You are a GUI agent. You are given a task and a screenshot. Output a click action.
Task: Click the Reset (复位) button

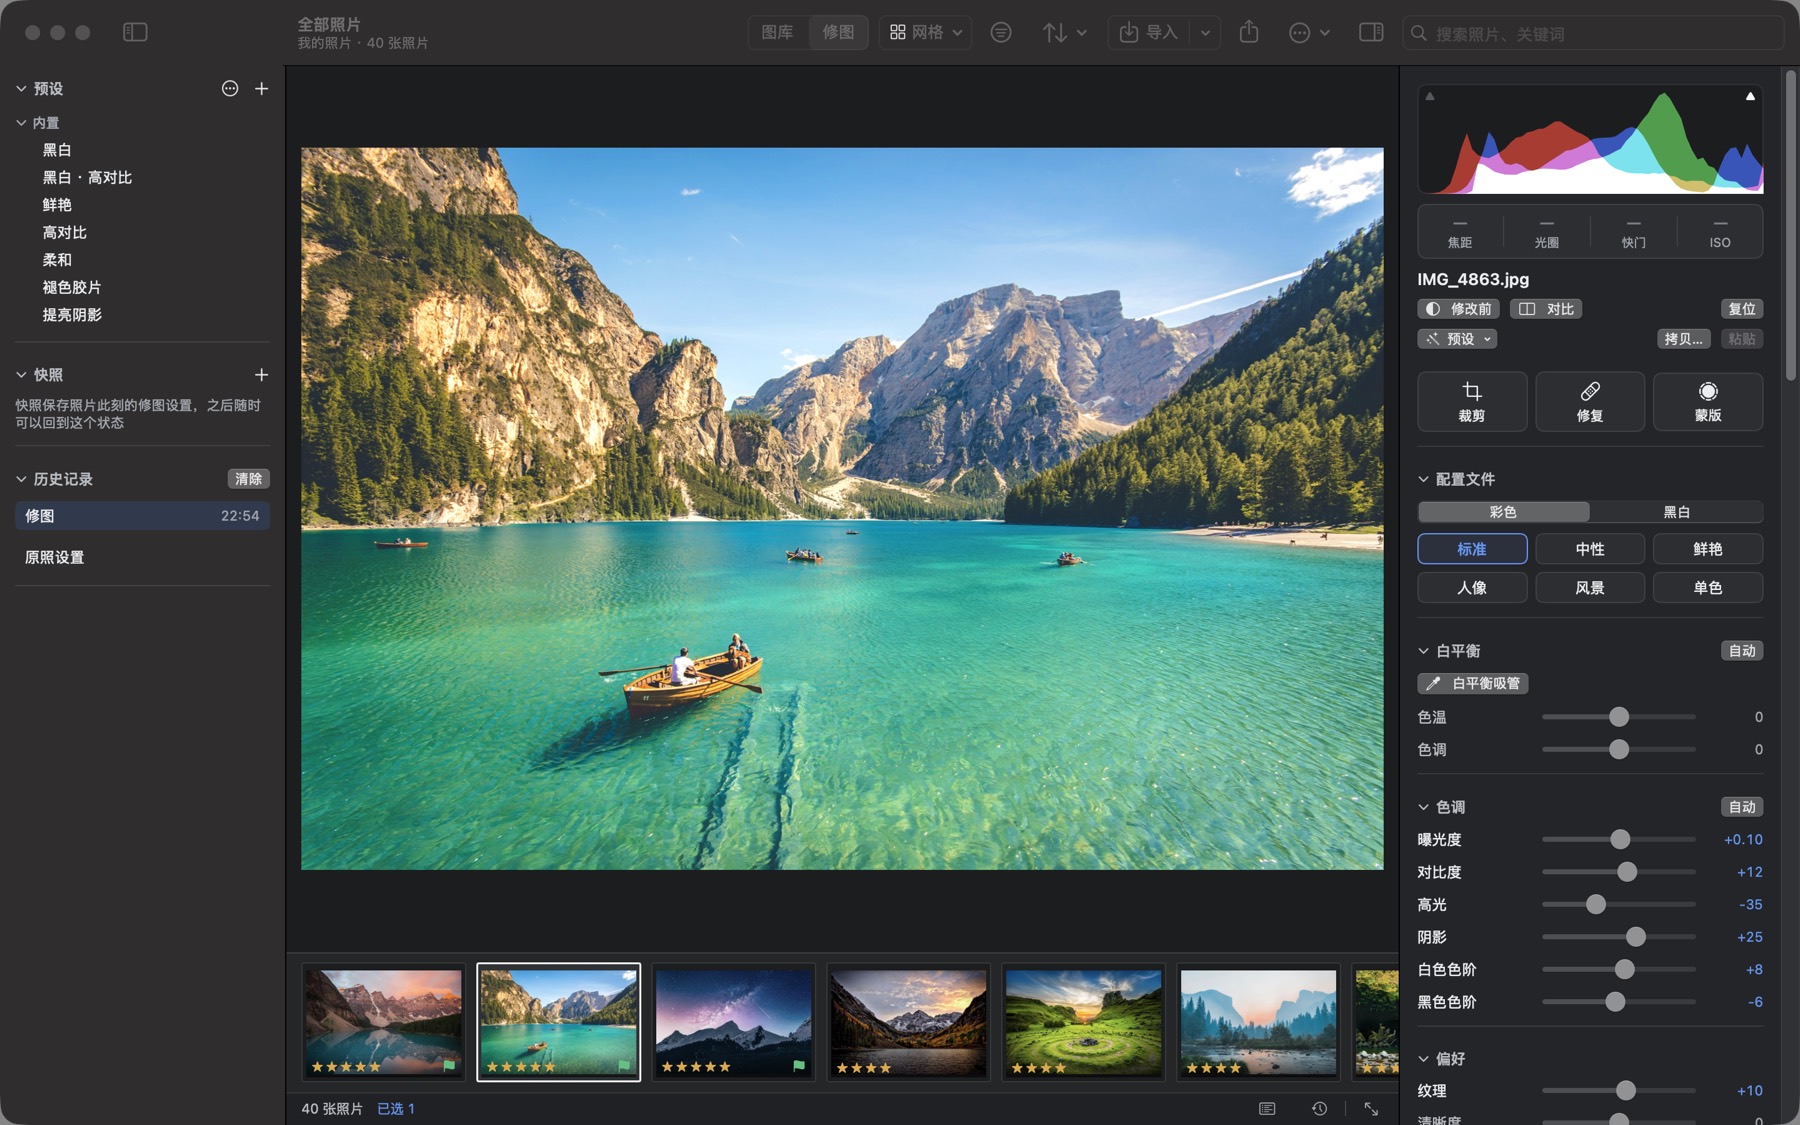coord(1741,309)
